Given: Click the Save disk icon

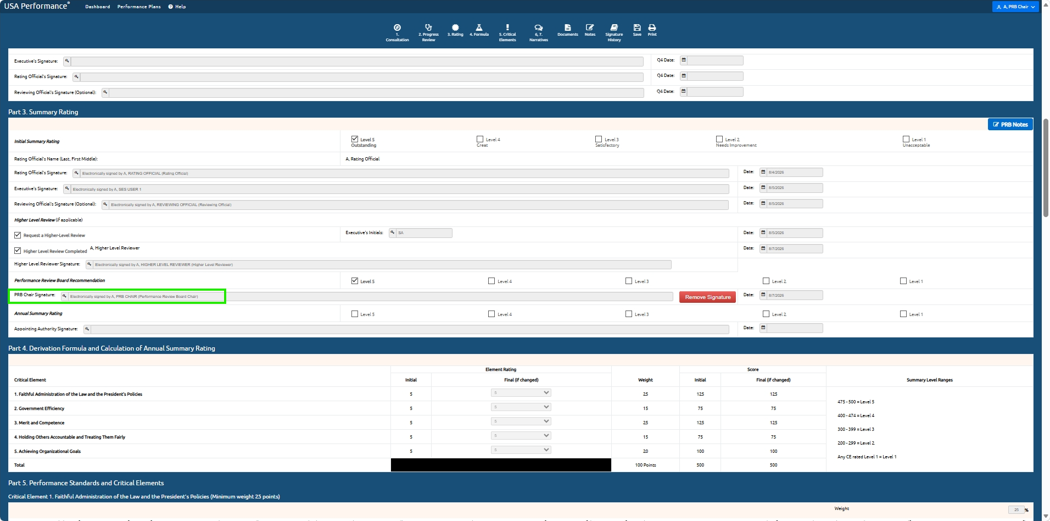Looking at the screenshot, I should [637, 29].
